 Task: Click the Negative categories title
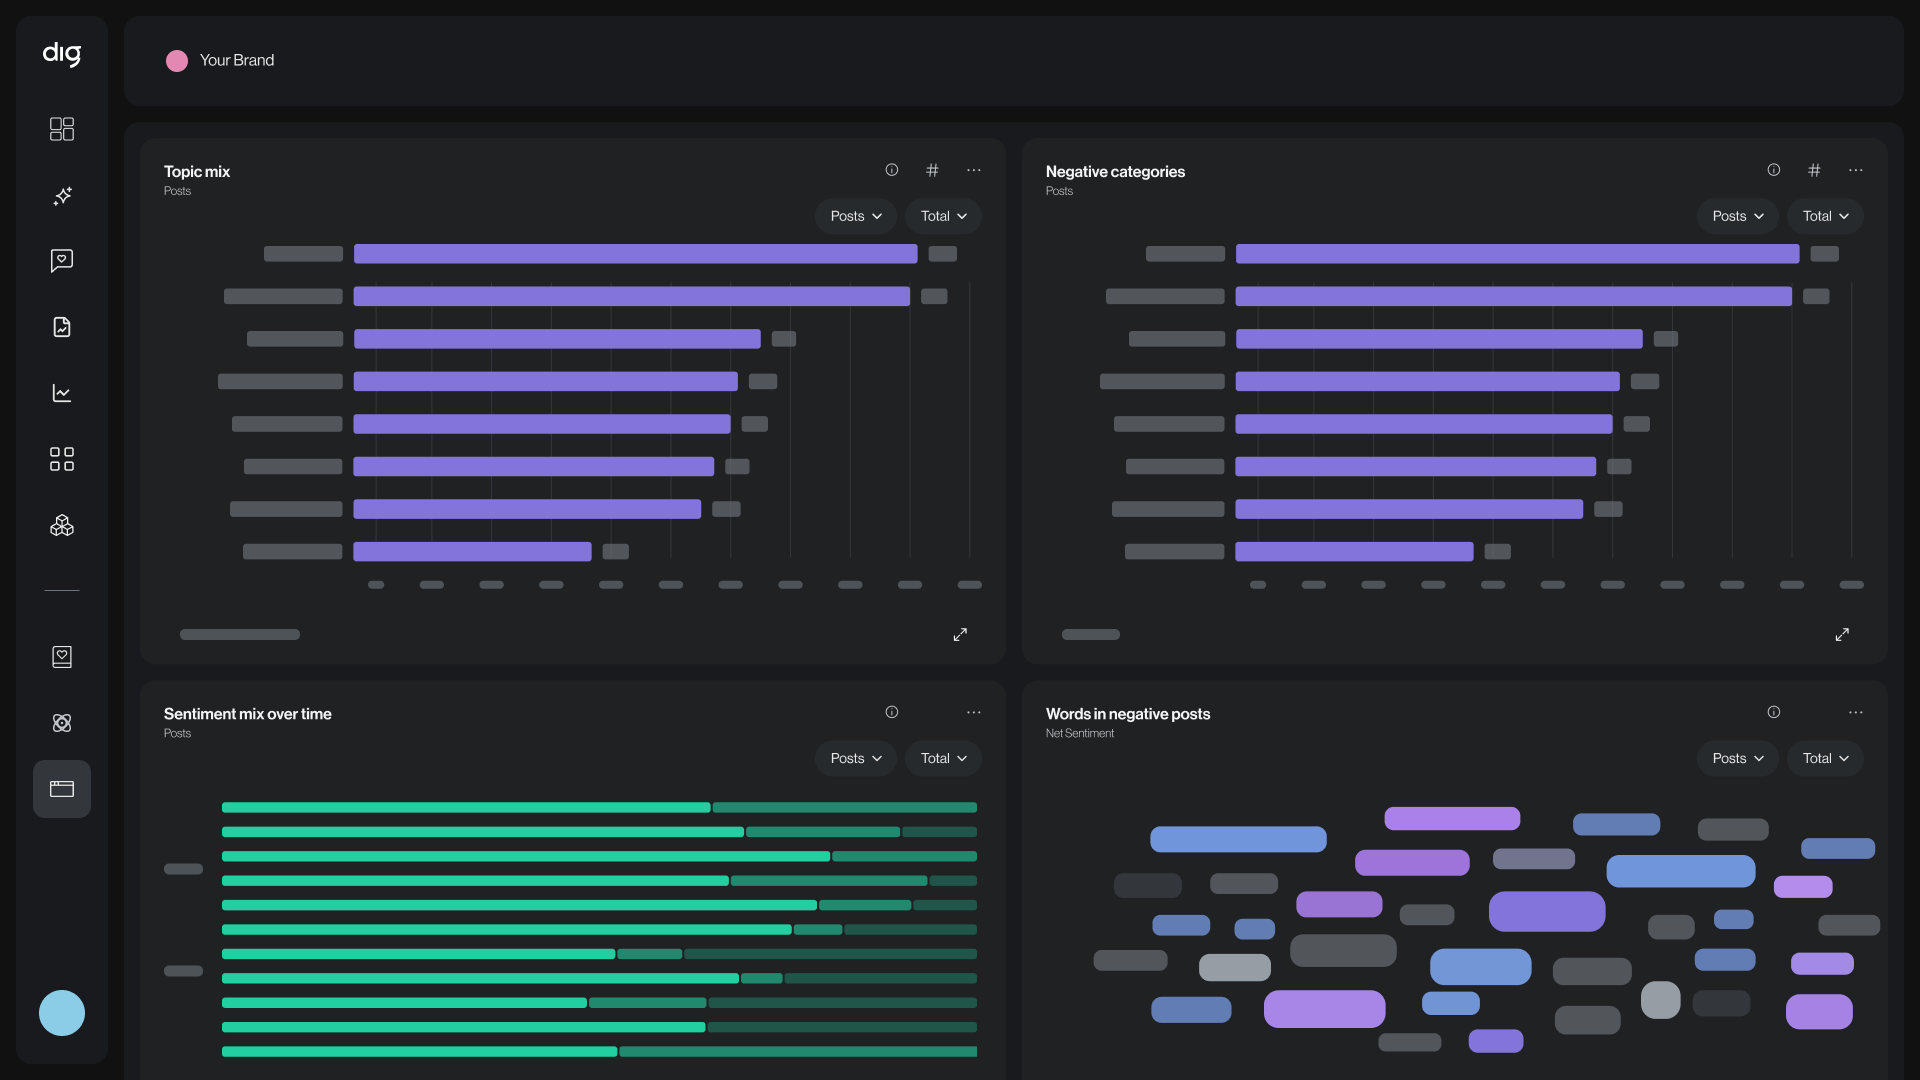pos(1115,172)
